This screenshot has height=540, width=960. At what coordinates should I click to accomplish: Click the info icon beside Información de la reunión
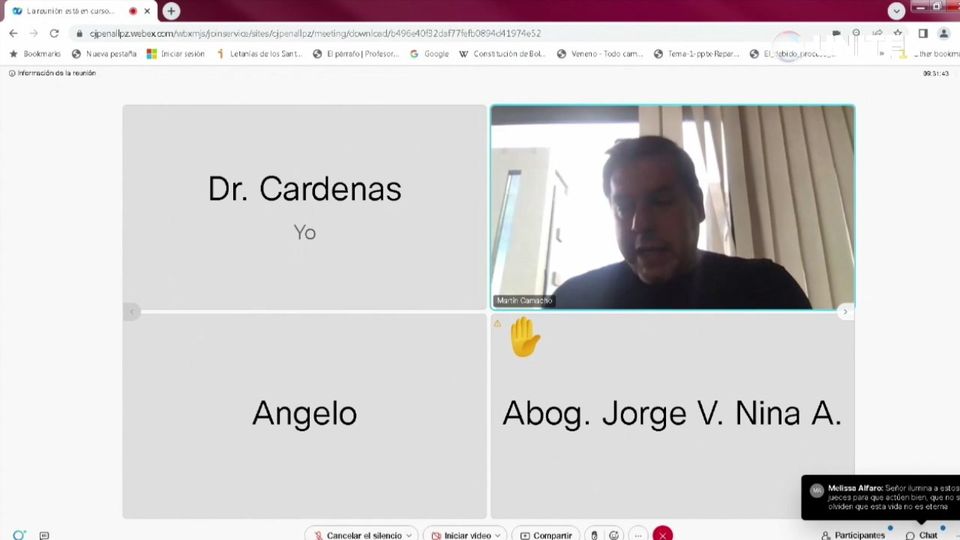[12, 73]
